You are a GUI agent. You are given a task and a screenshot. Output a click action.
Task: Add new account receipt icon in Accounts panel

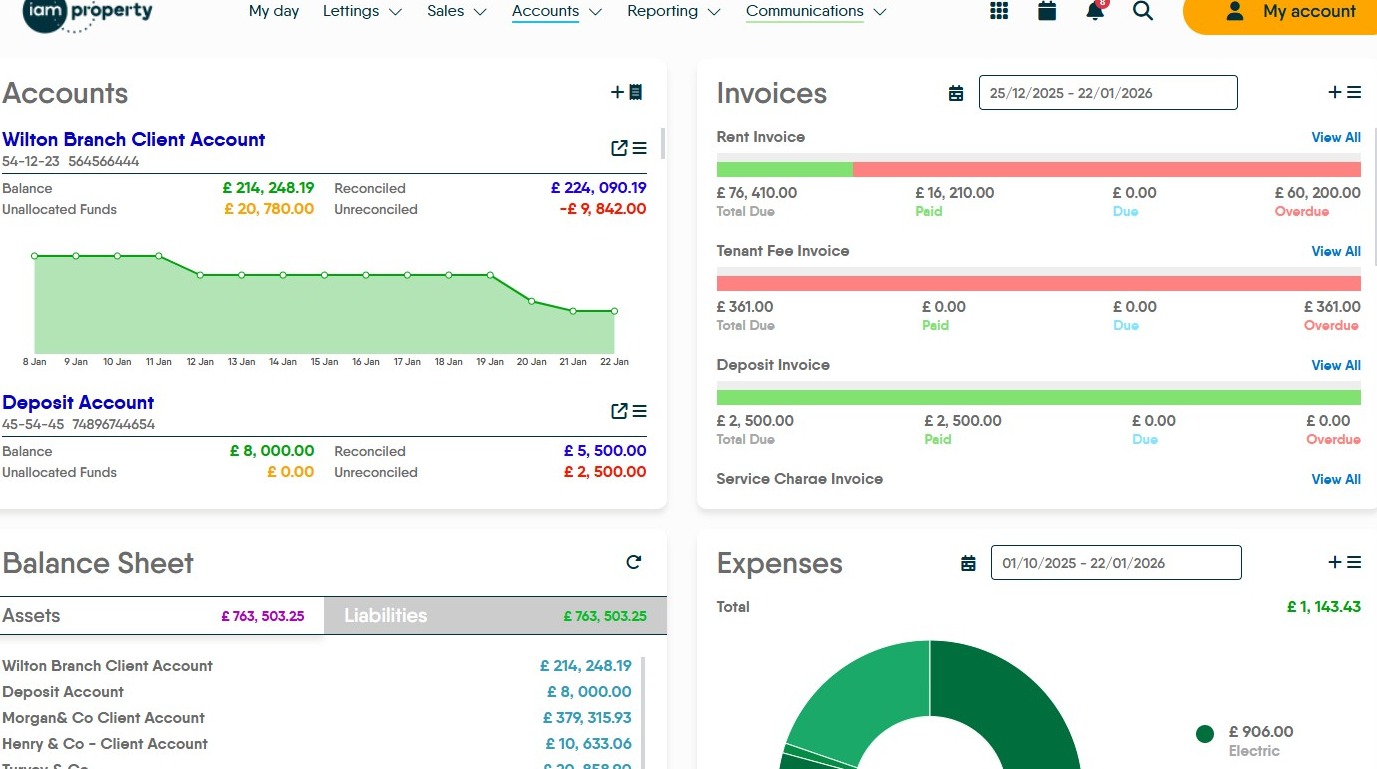point(627,92)
